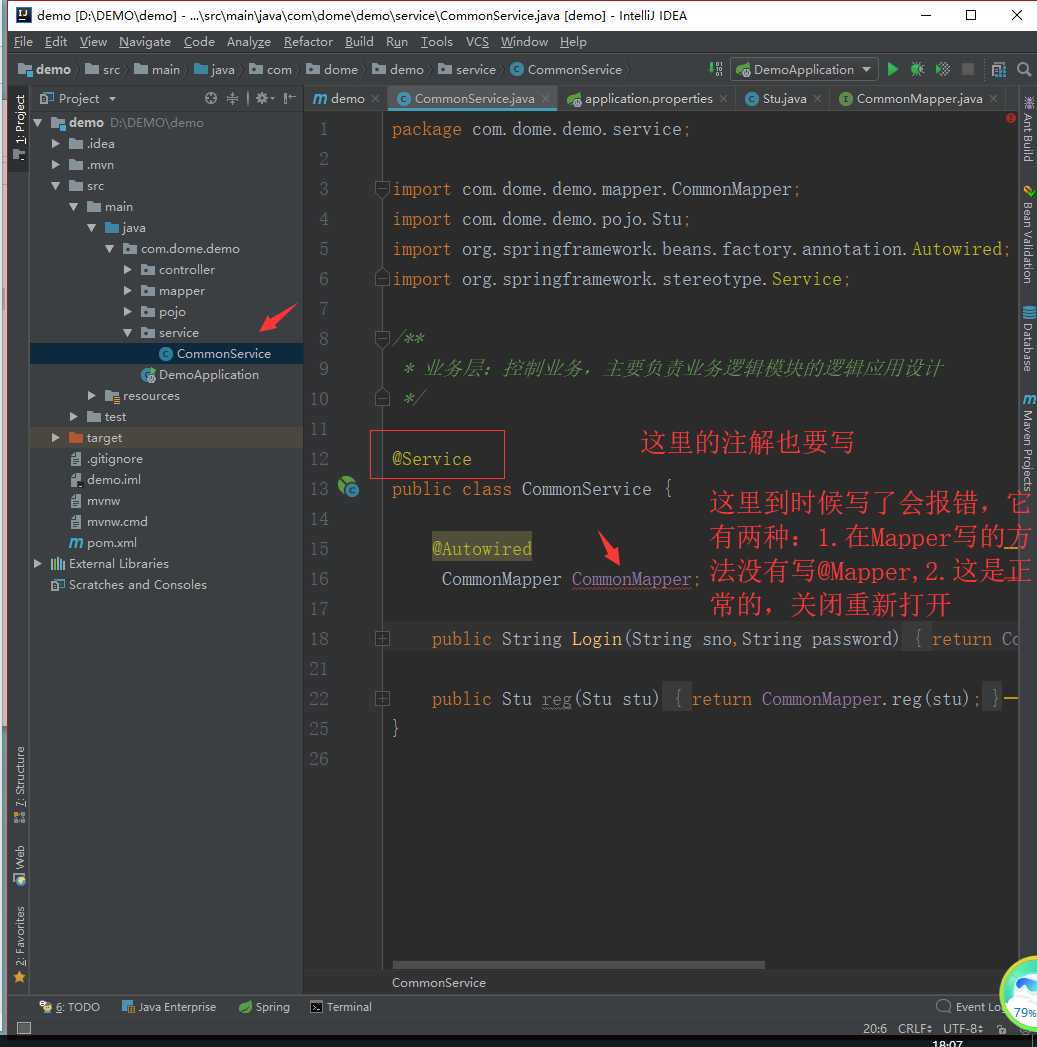Click the editor horizontal scrollbar
The height and width of the screenshot is (1047, 1037).
click(x=578, y=964)
